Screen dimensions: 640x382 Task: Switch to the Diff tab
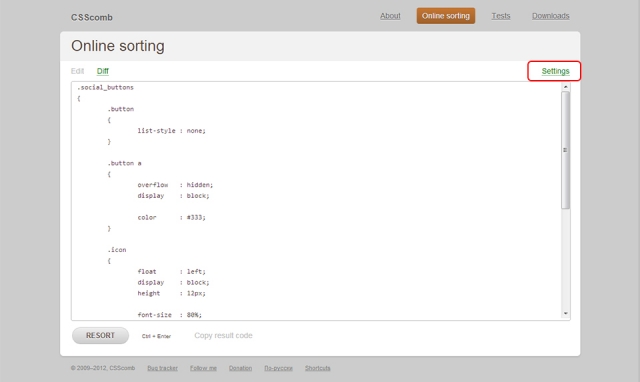pyautogui.click(x=102, y=71)
